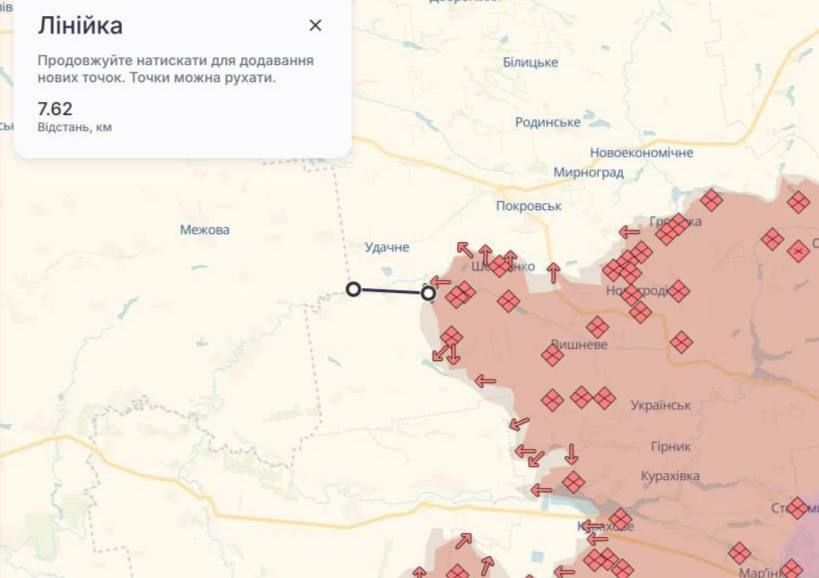This screenshot has height=578, width=819.
Task: Click the left endpoint of the ruler line
Action: [353, 289]
